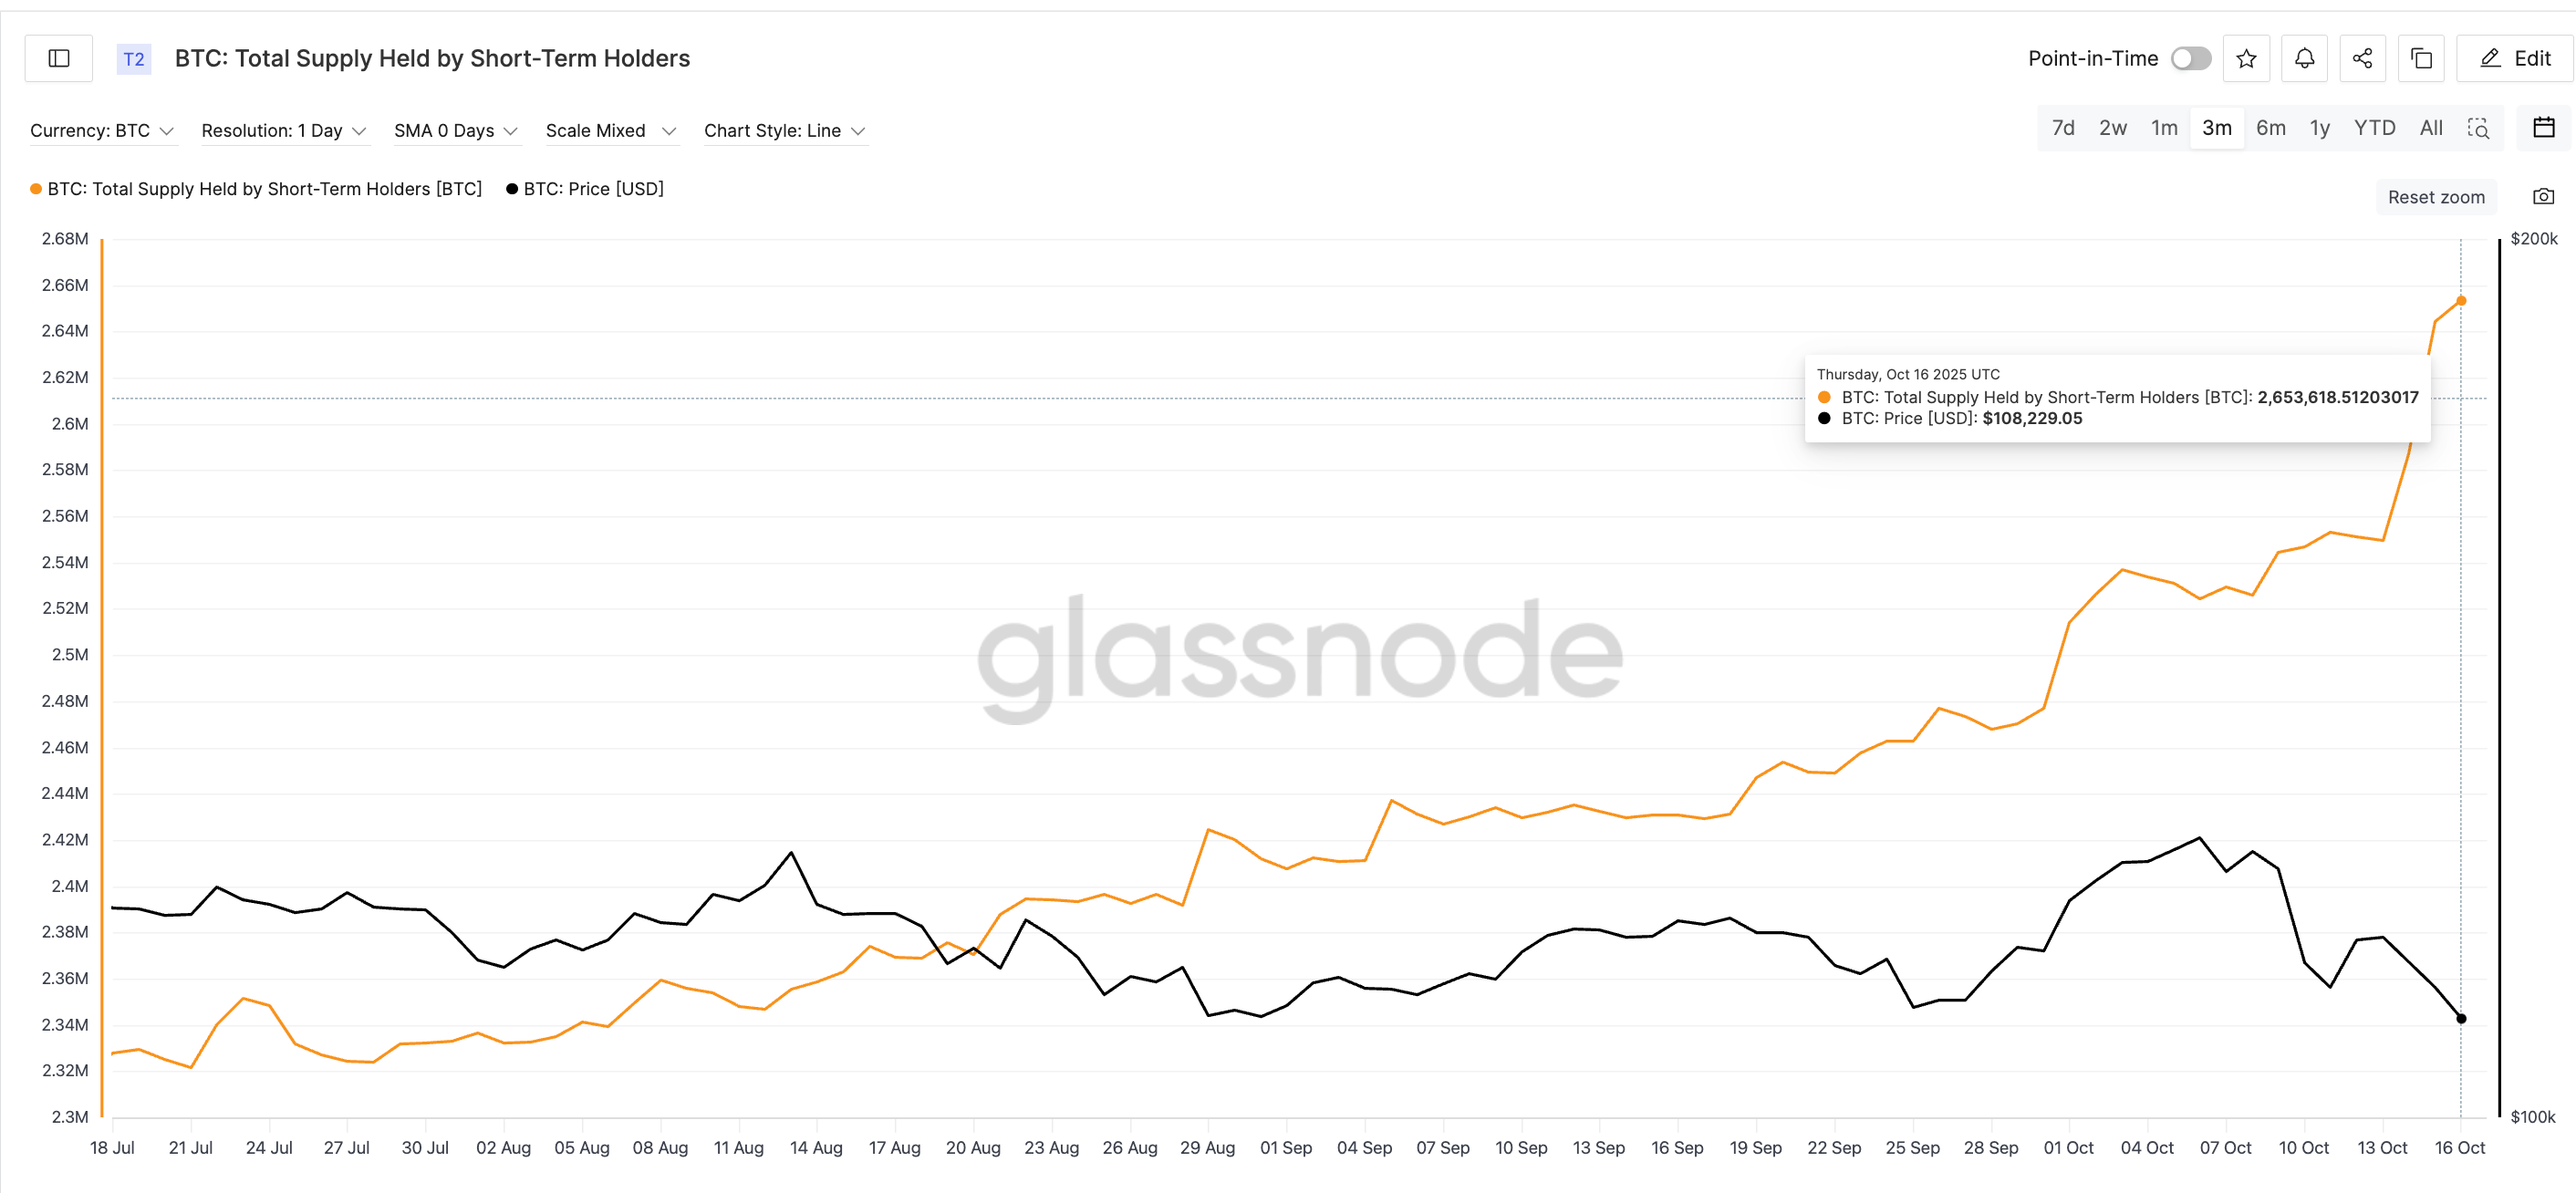2576x1193 pixels.
Task: Open the Currency: BTC dropdown
Action: pyautogui.click(x=103, y=131)
